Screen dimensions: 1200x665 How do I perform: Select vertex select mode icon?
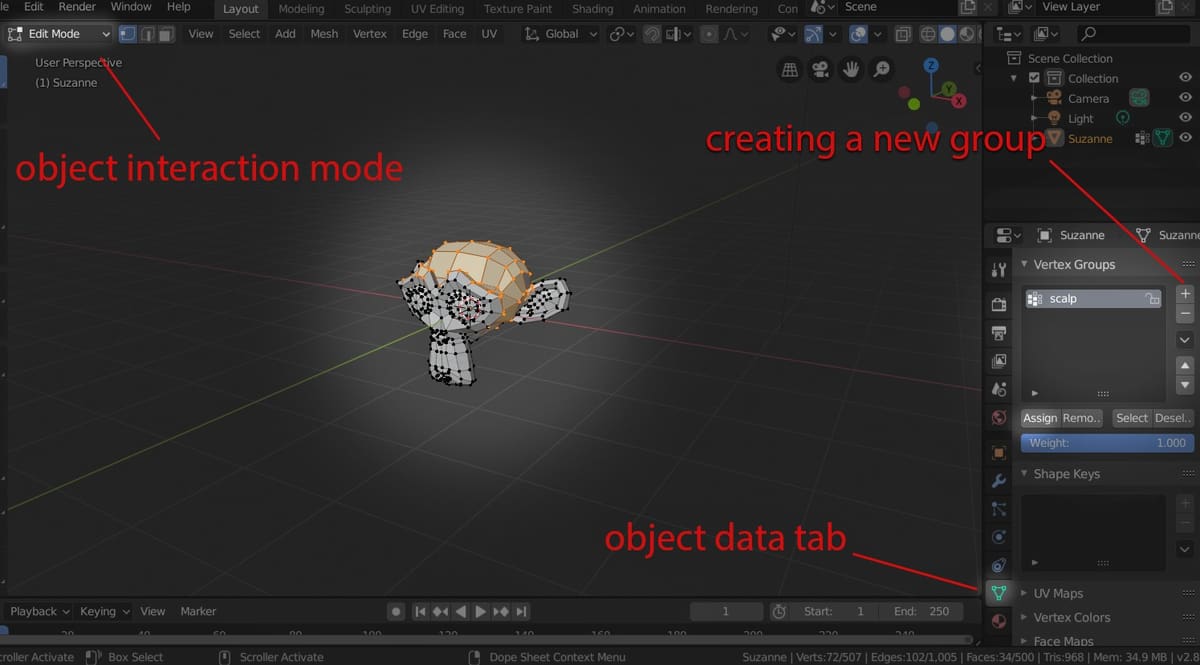(128, 33)
